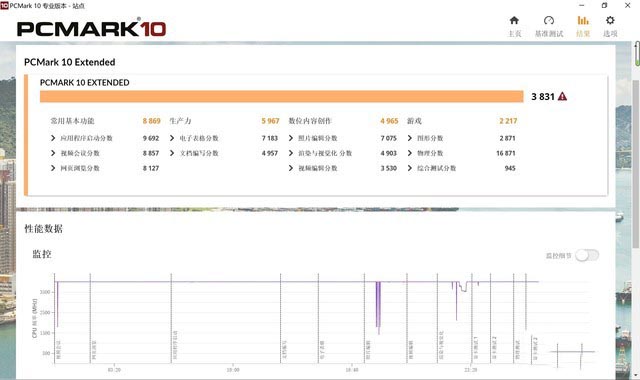This screenshot has height=380, width=640.
Task: Expand the 物理分数 row
Action: [x=410, y=153]
